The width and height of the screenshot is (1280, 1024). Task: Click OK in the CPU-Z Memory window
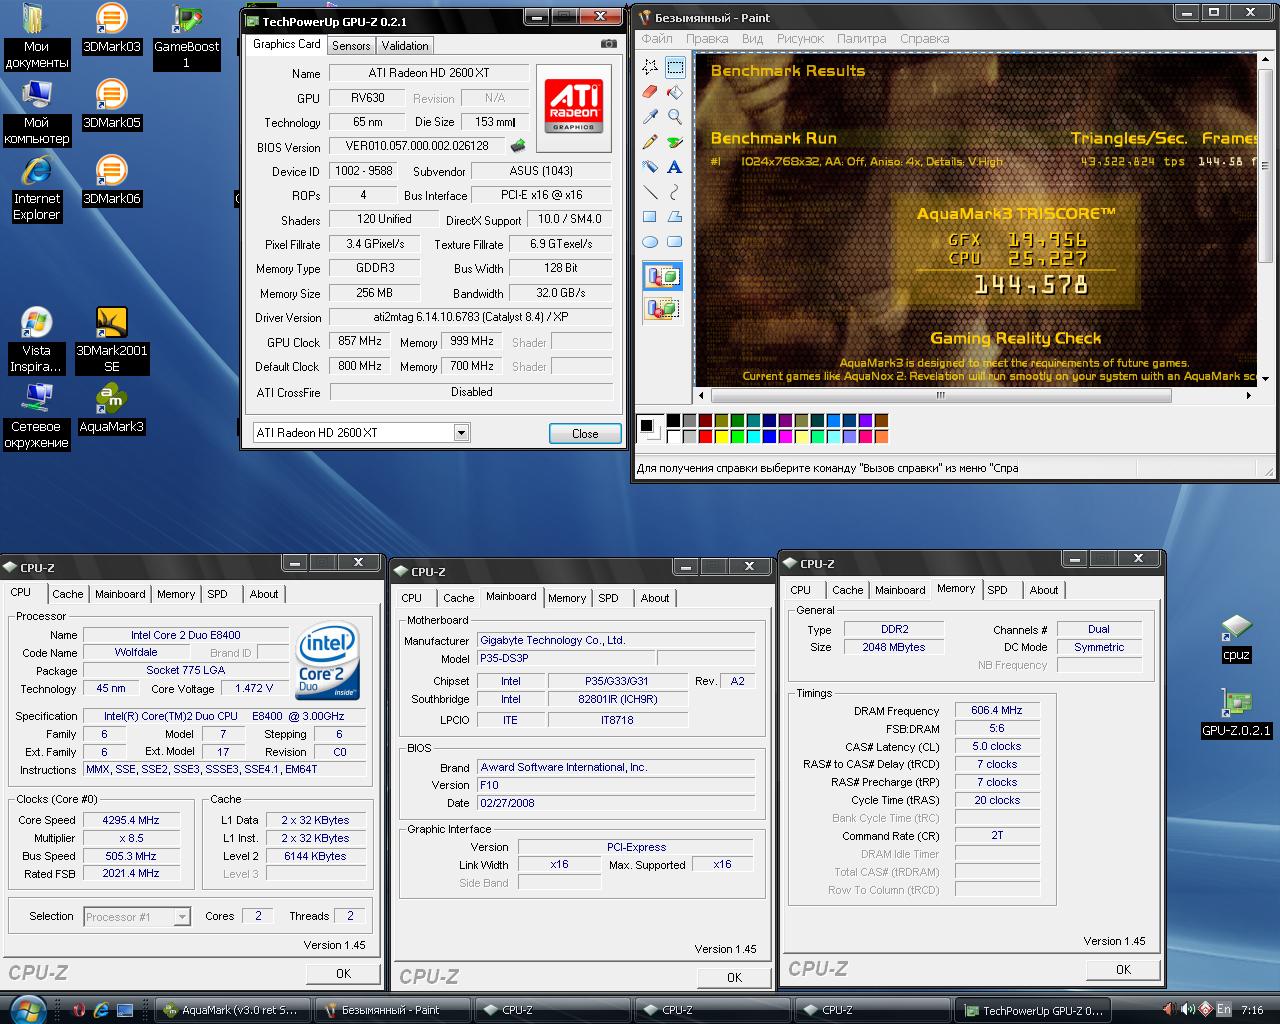[x=1123, y=969]
